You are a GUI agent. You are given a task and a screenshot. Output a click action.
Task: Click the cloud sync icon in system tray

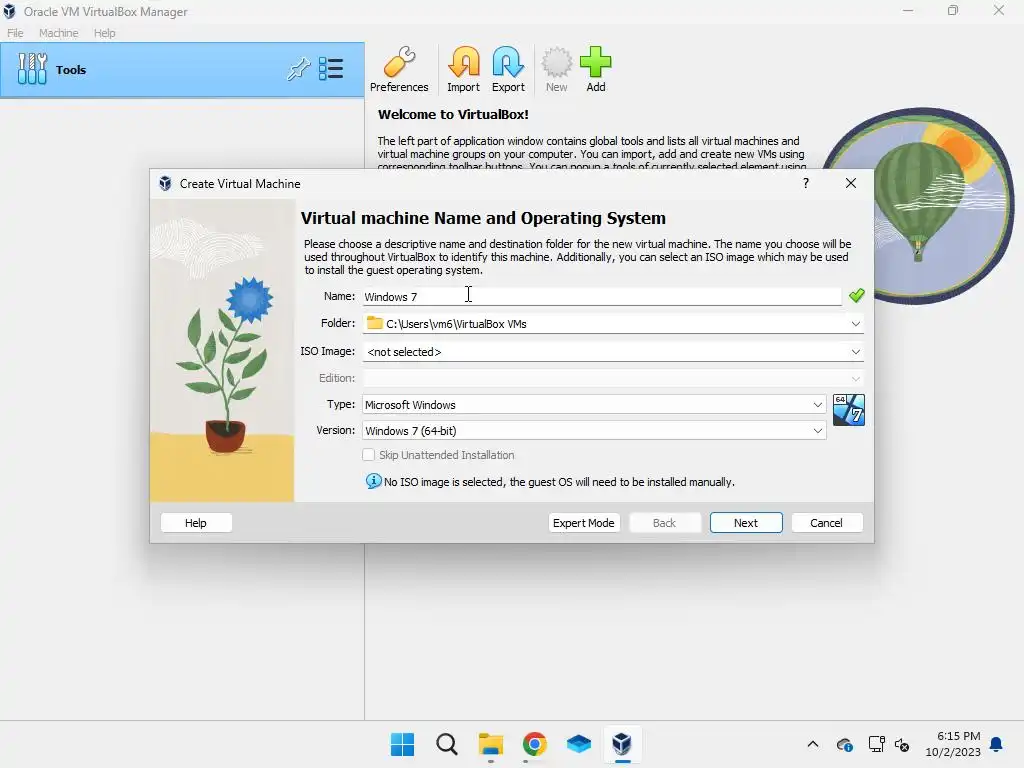(x=844, y=744)
